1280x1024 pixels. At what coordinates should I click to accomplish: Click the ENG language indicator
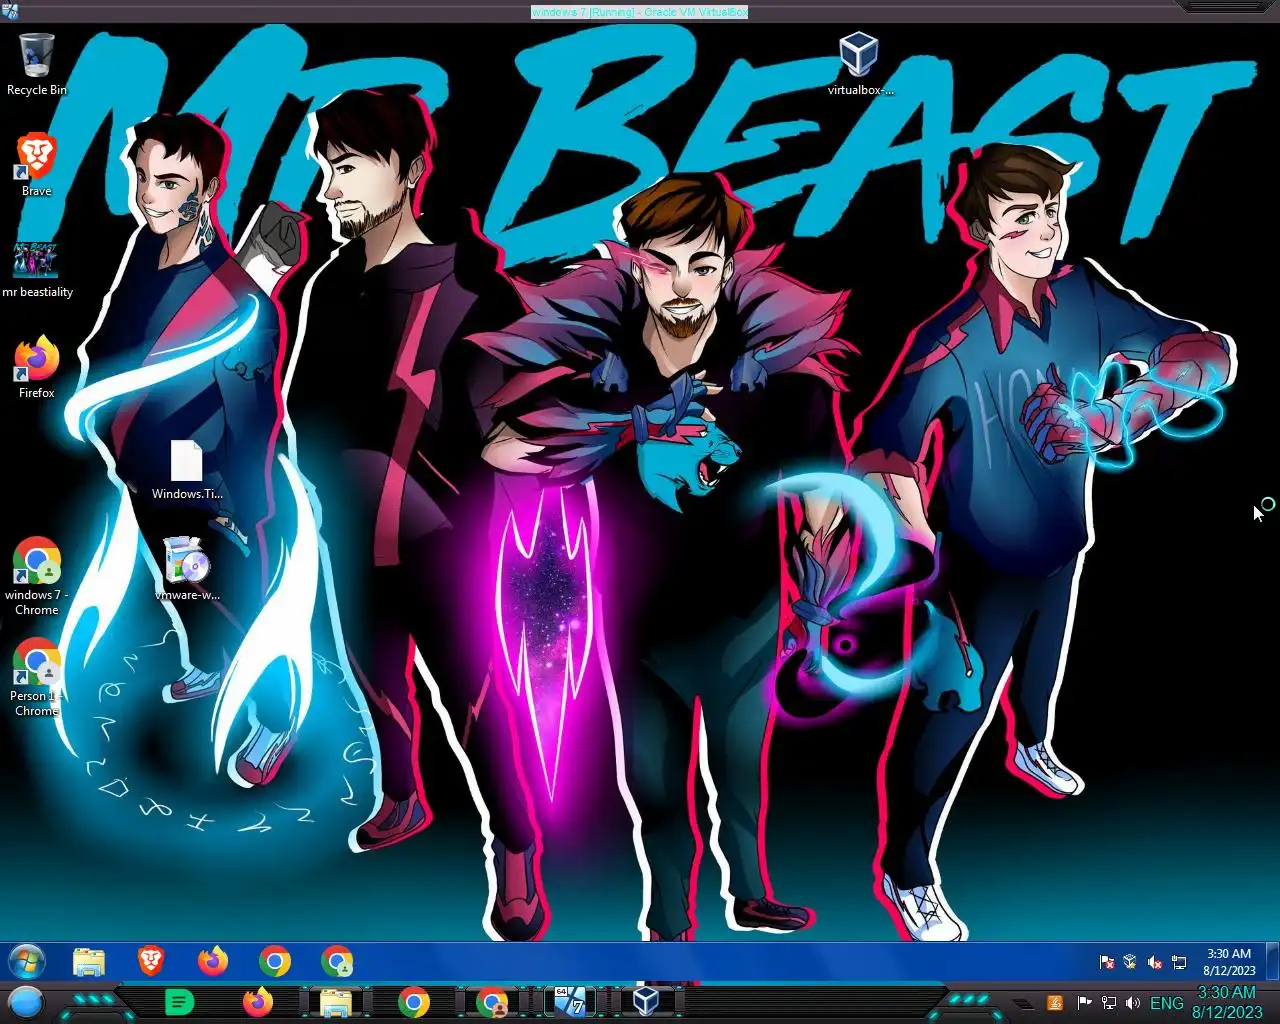(1167, 1003)
